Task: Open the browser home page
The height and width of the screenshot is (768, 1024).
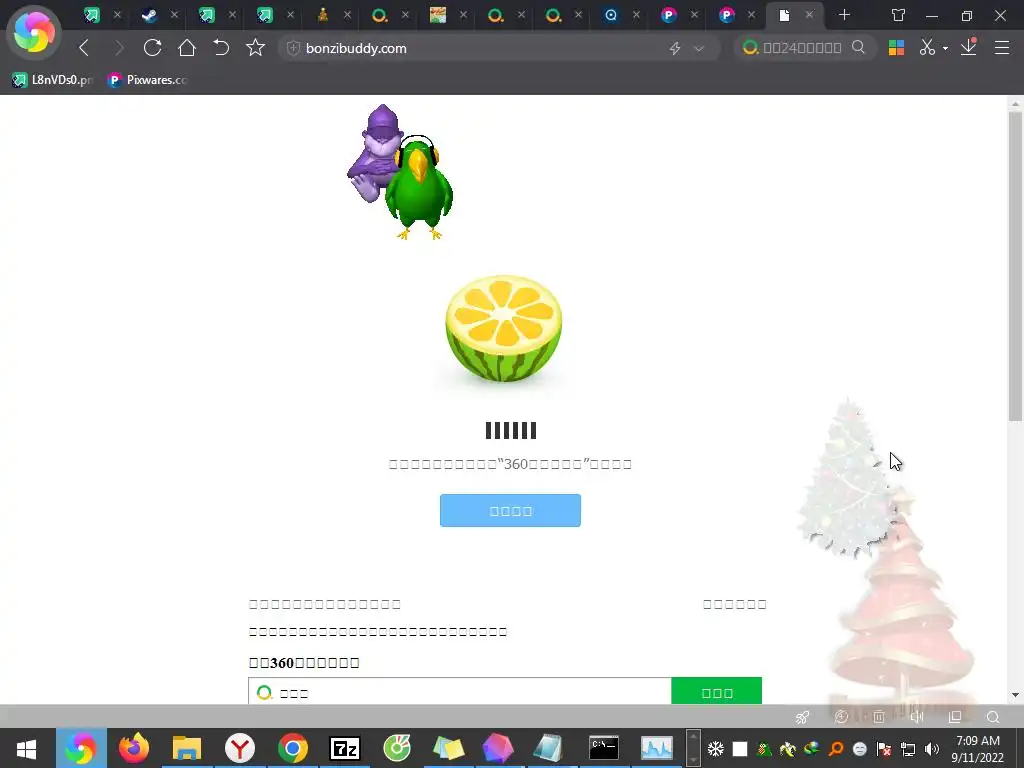Action: click(x=187, y=48)
